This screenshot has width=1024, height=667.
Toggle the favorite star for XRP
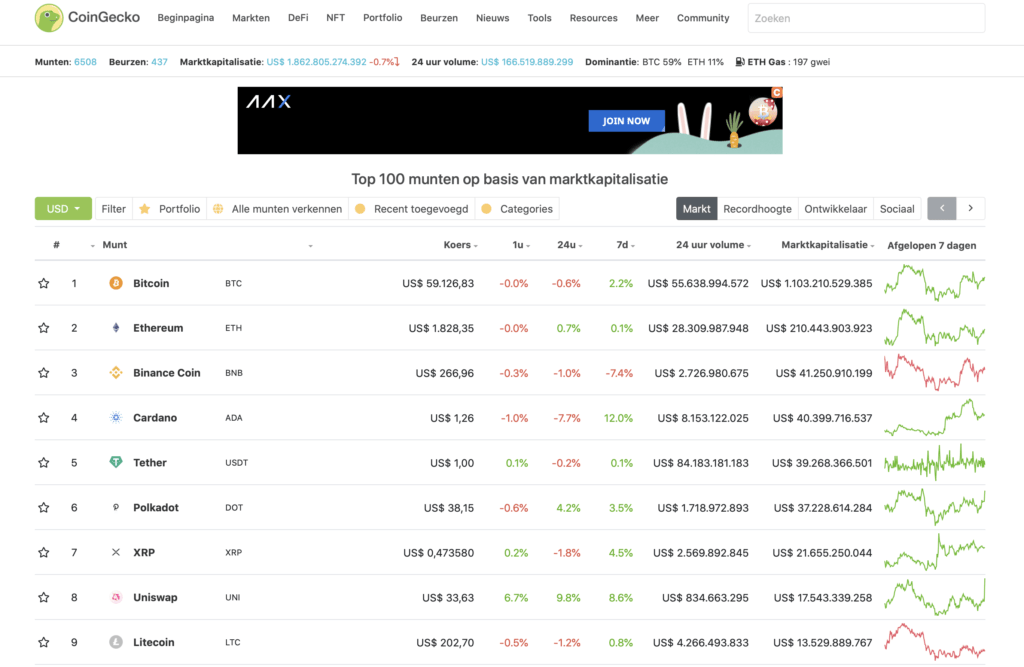pos(44,553)
